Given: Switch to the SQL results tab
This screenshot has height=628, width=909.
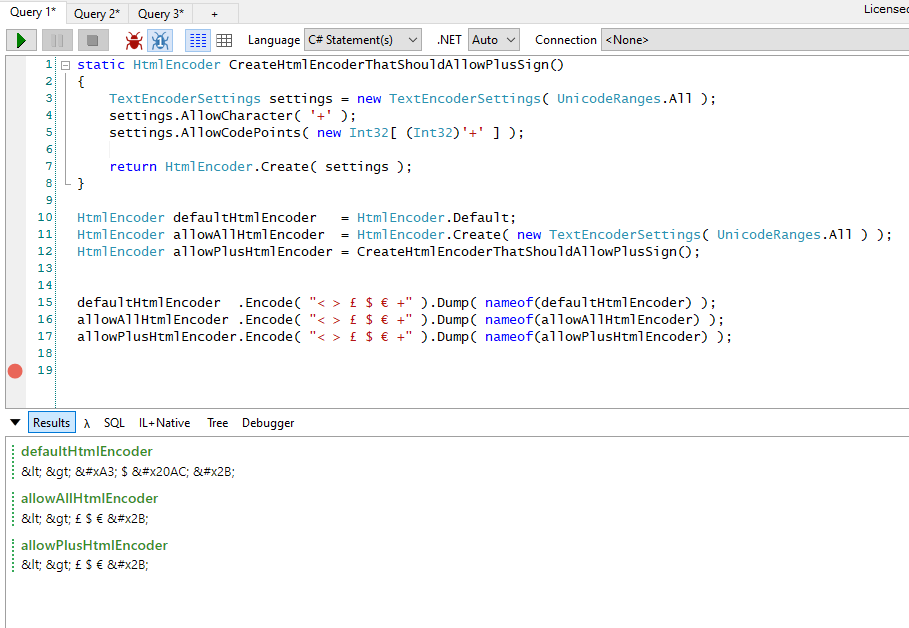Looking at the screenshot, I should (x=114, y=422).
